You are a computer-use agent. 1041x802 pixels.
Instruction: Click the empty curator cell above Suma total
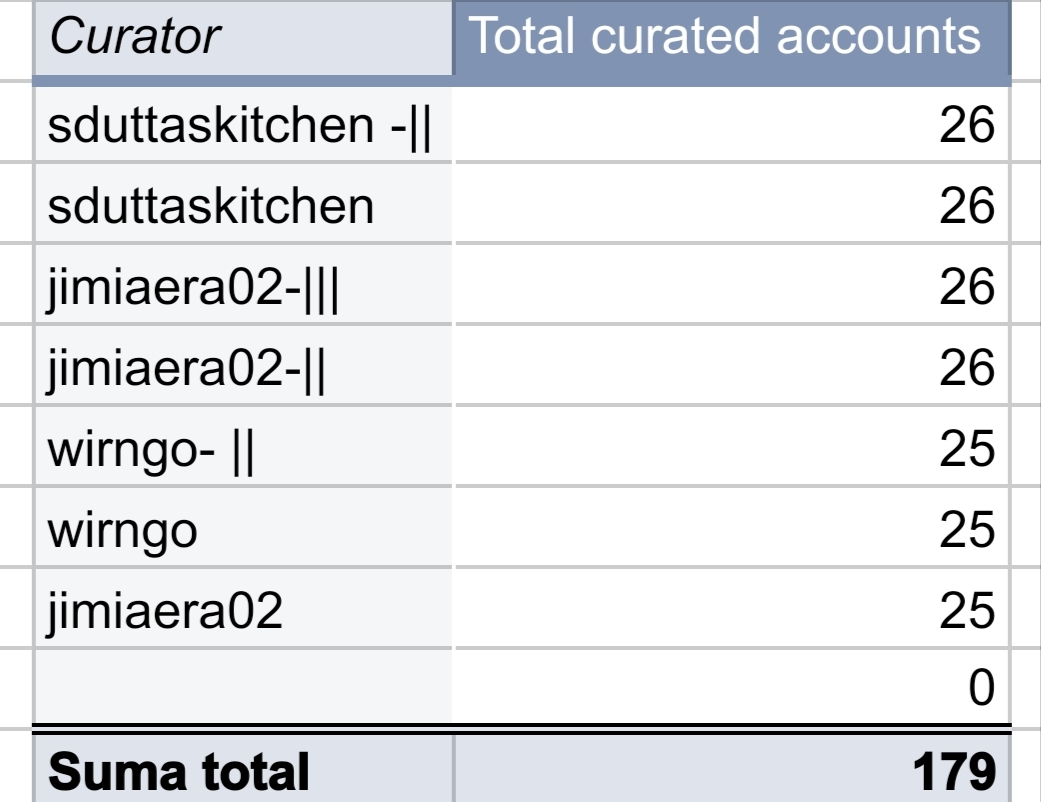pos(243,686)
